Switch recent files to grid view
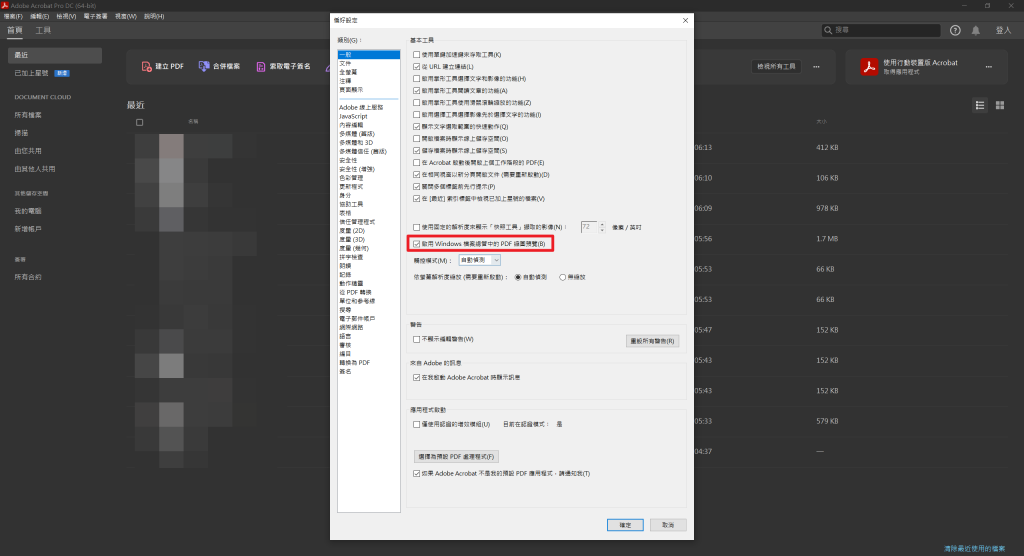This screenshot has width=1024, height=556. point(1000,105)
